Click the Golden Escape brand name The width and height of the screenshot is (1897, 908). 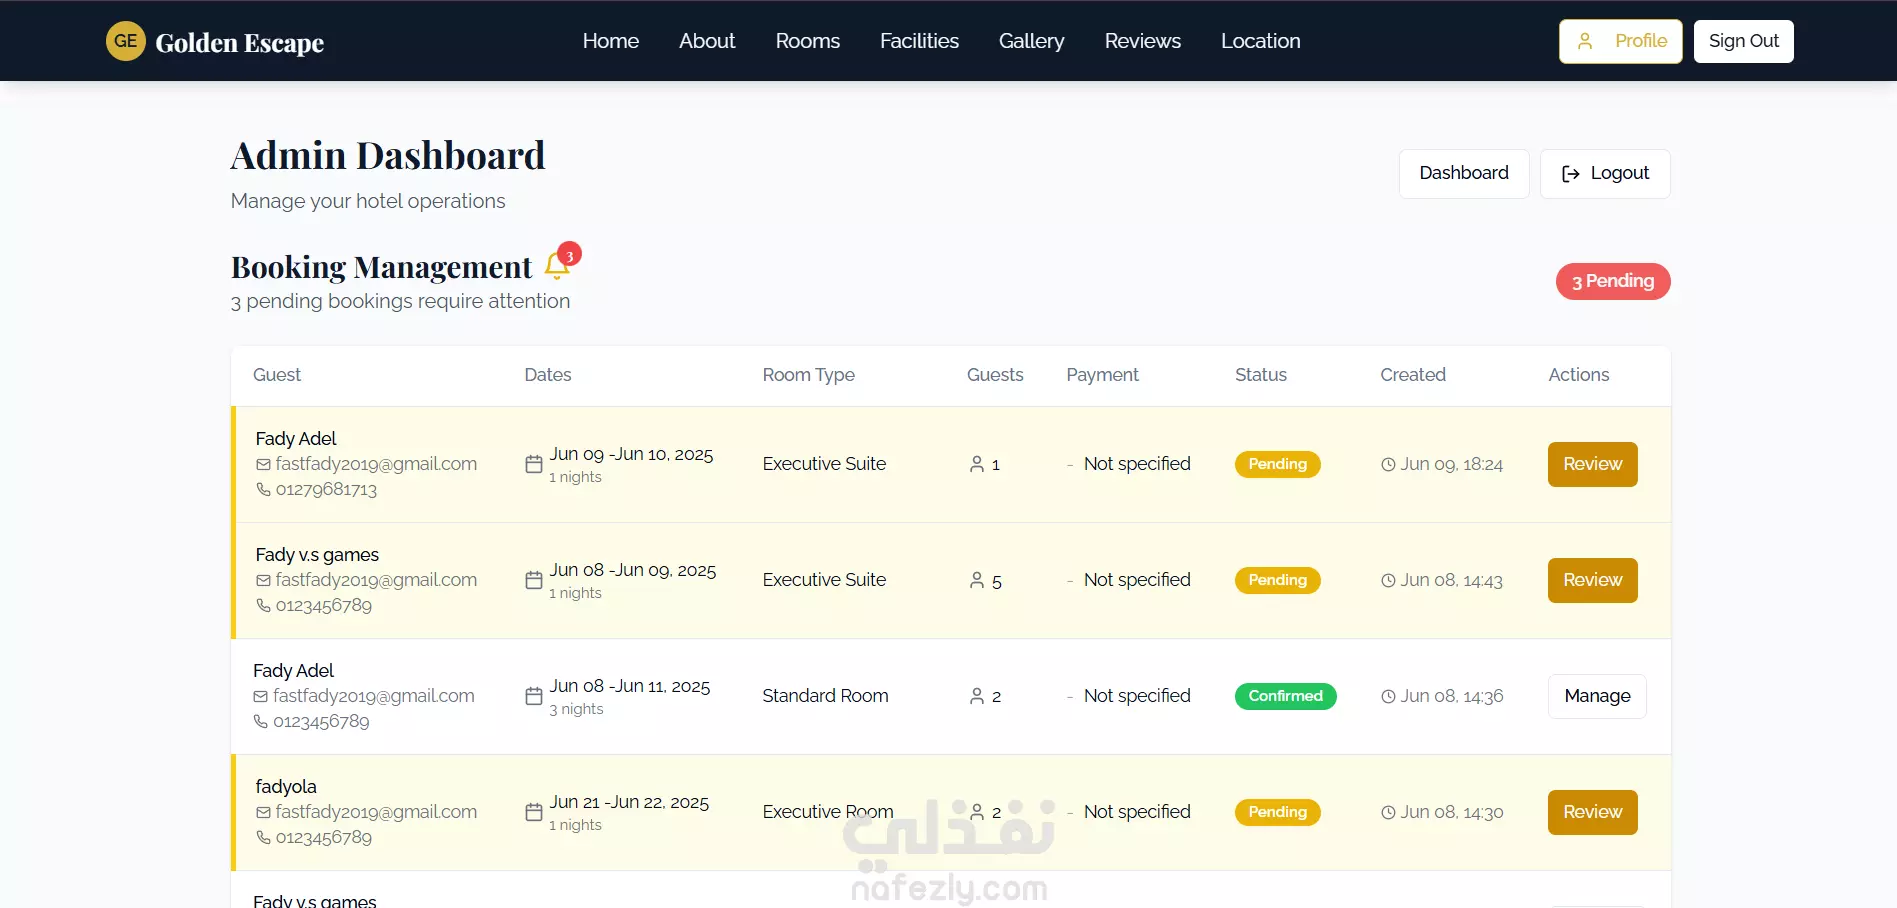(x=240, y=43)
